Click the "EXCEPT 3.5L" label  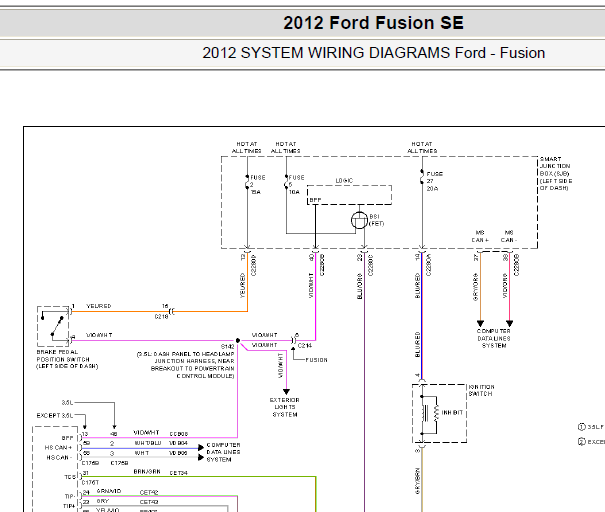click(x=54, y=416)
